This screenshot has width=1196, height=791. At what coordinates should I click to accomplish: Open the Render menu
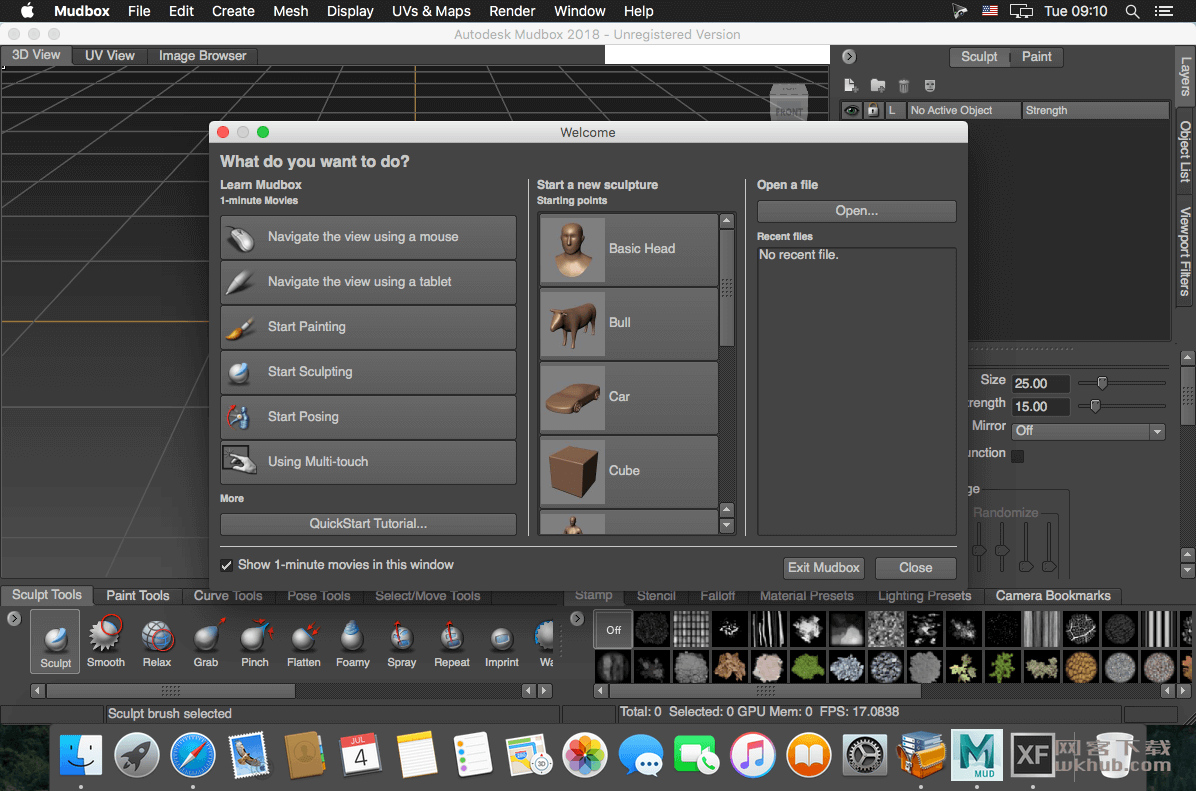coord(512,11)
